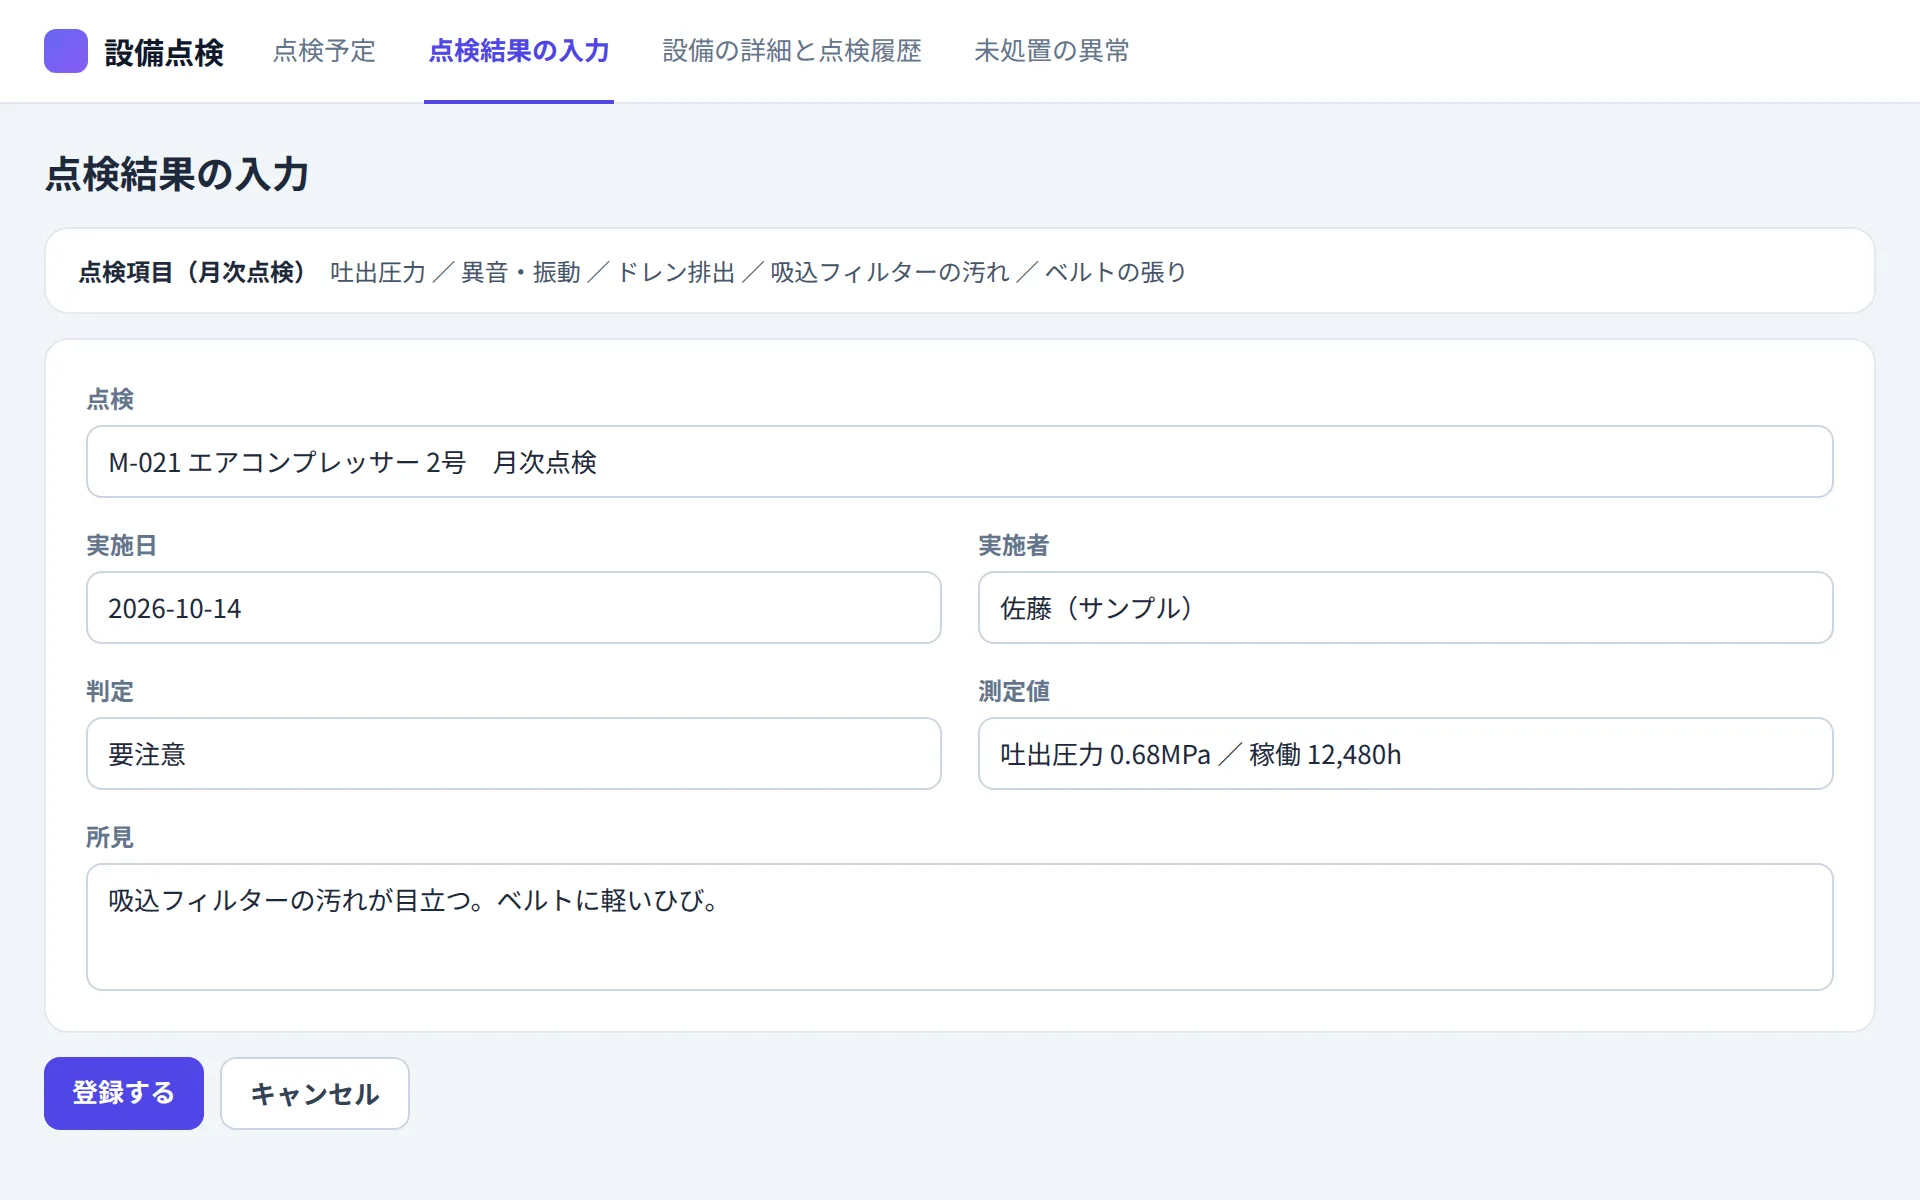Viewport: 1920px width, 1200px height.
Task: Switch to 設備の詳細と点検履歴 tab
Action: pyautogui.click(x=792, y=51)
